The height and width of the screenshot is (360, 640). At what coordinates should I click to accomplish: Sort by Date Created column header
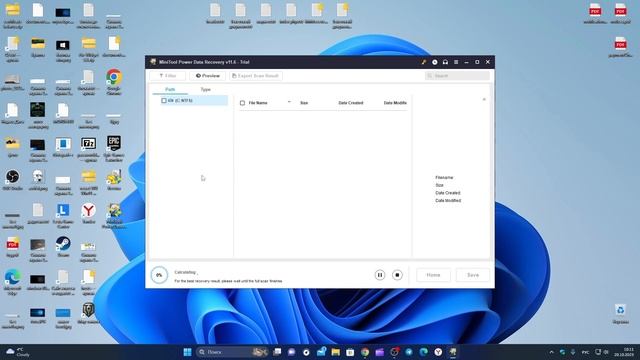(x=351, y=103)
